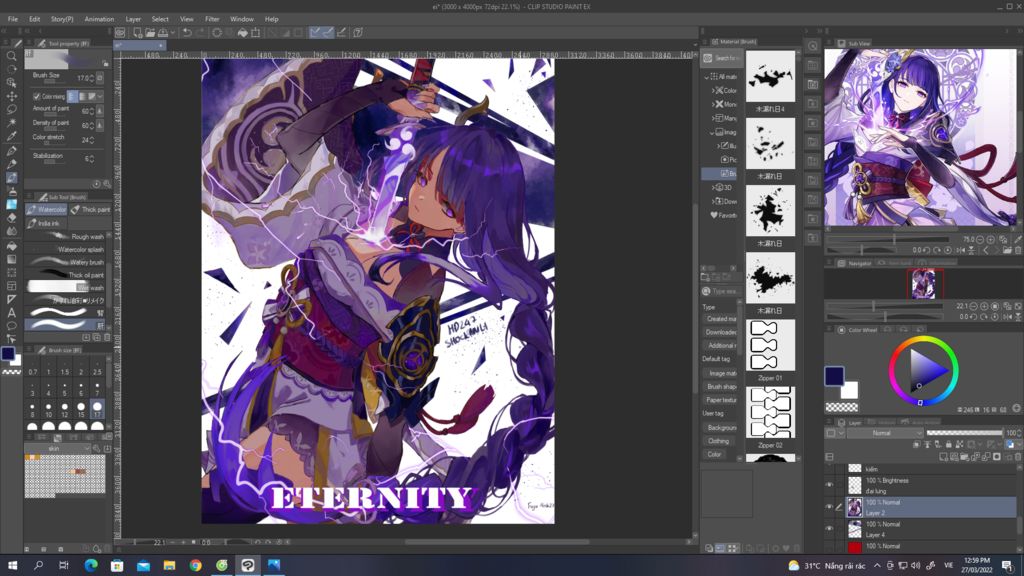
Task: Open the Color mixing options dropdown arrow
Action: [99, 97]
